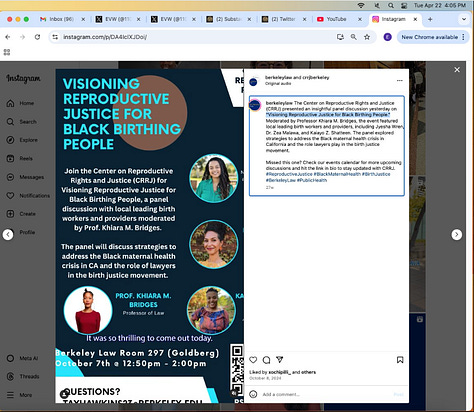The image size is (474, 412).
Task: Open macOS Control Center
Action: (404, 5)
